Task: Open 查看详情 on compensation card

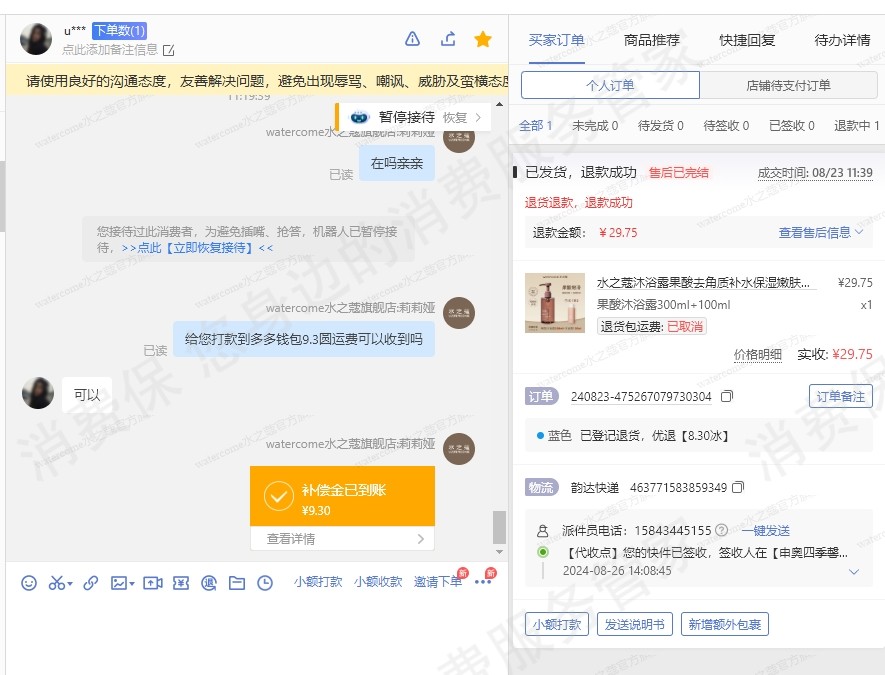Action: click(343, 539)
